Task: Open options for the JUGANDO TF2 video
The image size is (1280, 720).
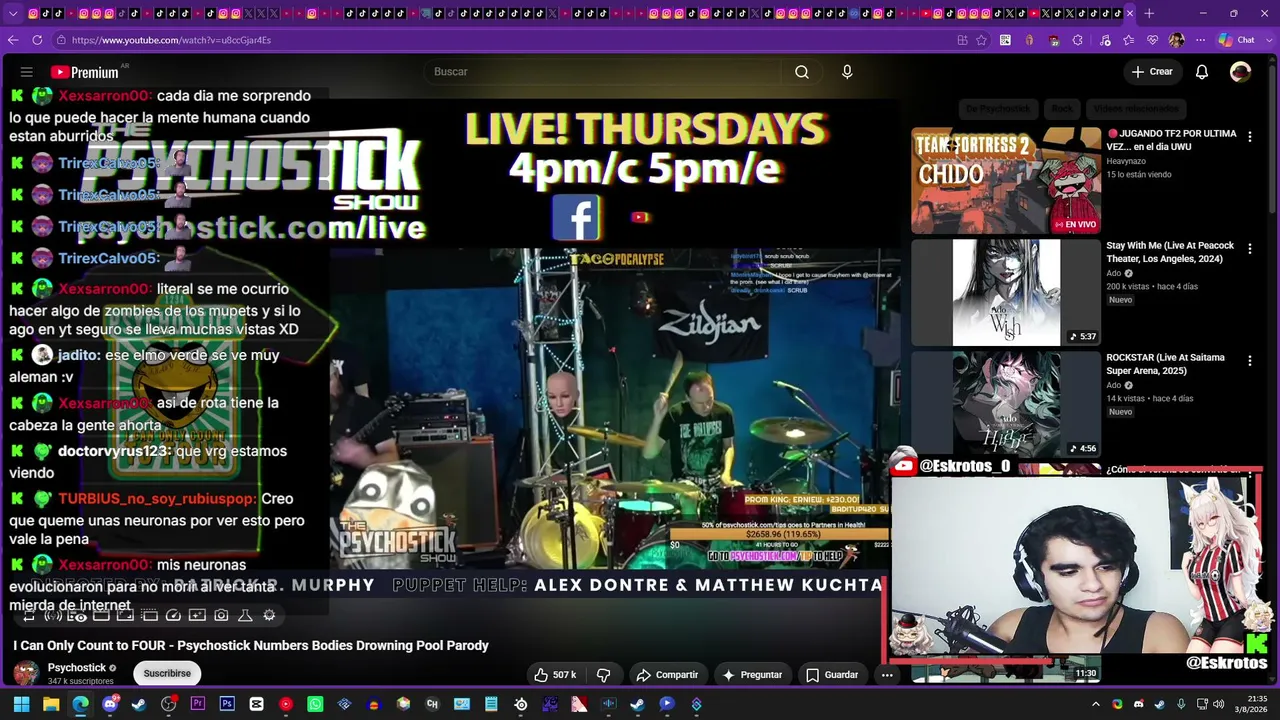Action: pos(1249,137)
